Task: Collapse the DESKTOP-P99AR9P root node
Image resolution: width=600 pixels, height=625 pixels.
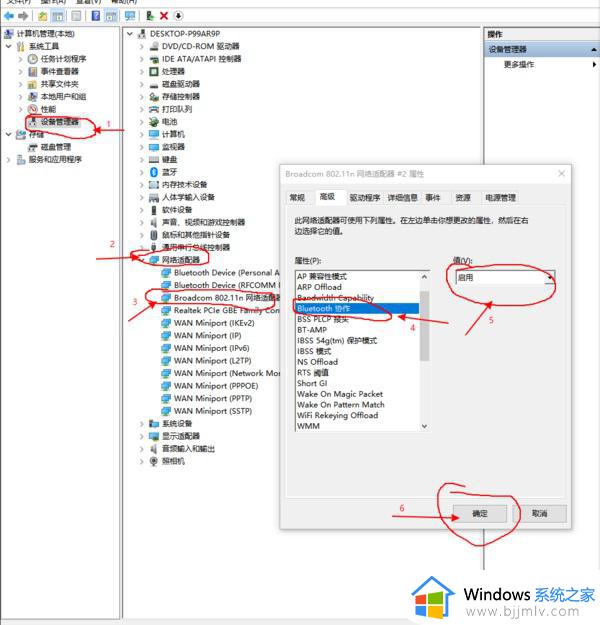Action: (130, 34)
